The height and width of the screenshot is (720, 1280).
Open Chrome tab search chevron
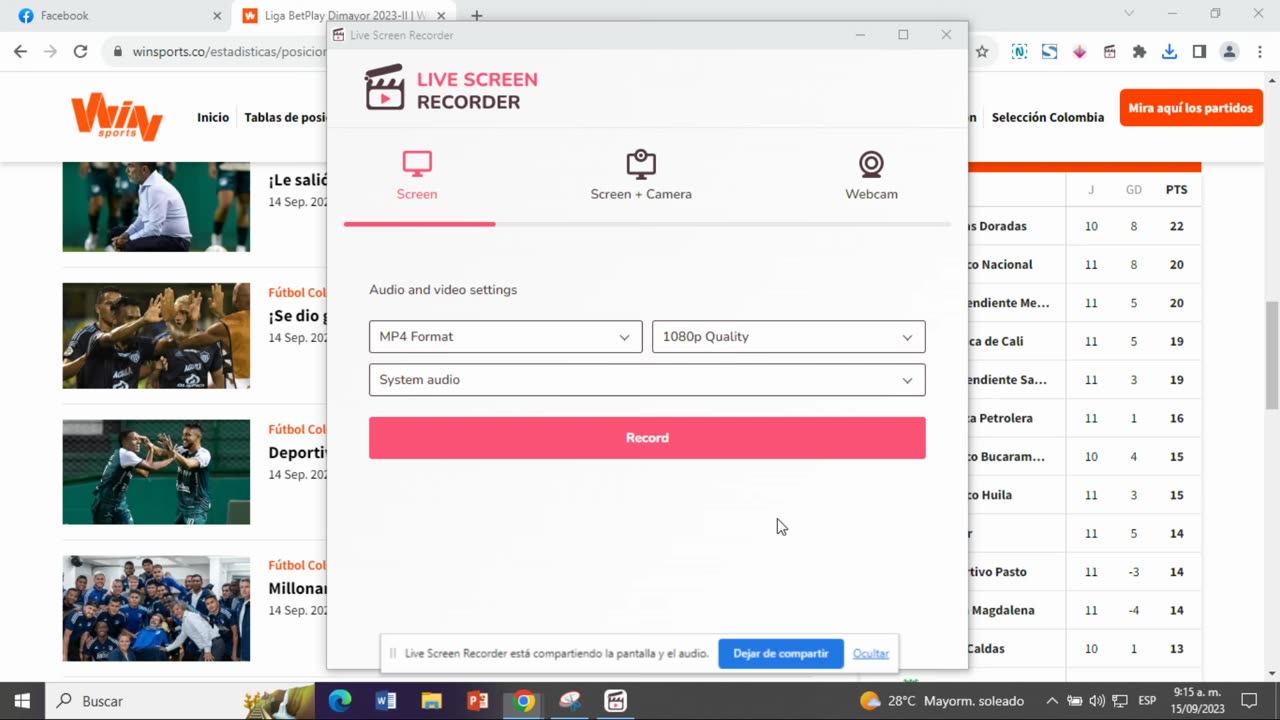coord(1129,14)
